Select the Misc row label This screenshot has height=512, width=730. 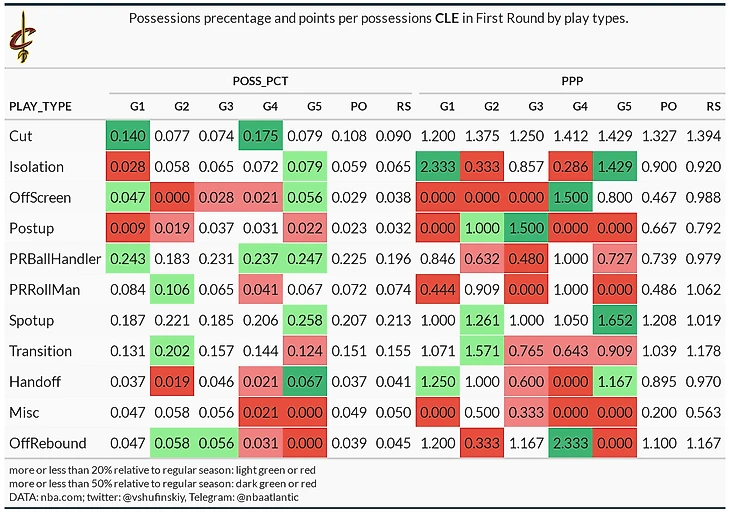24,412
